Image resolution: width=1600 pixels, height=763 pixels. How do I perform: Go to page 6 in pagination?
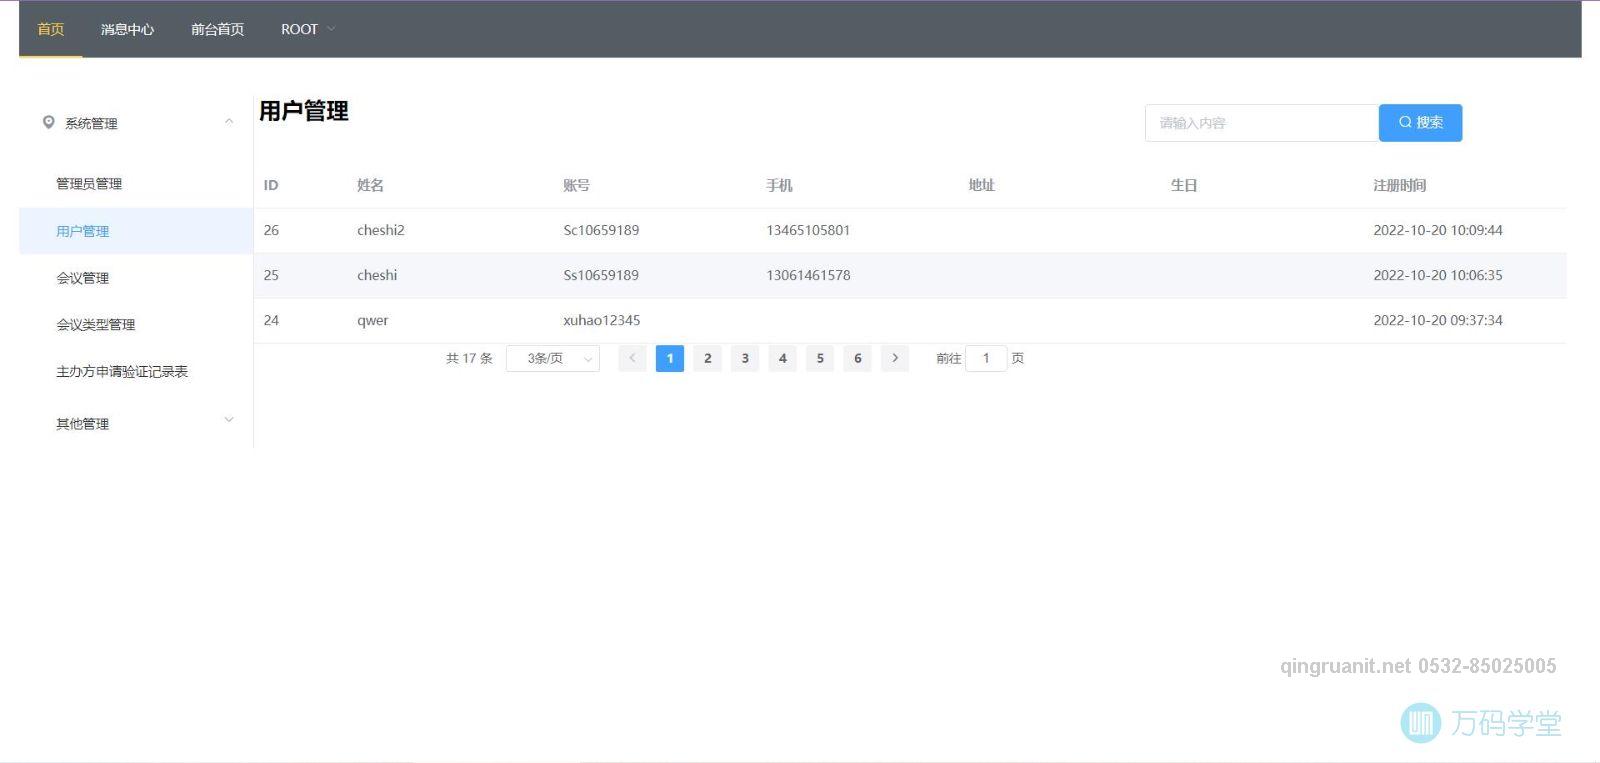pyautogui.click(x=857, y=358)
